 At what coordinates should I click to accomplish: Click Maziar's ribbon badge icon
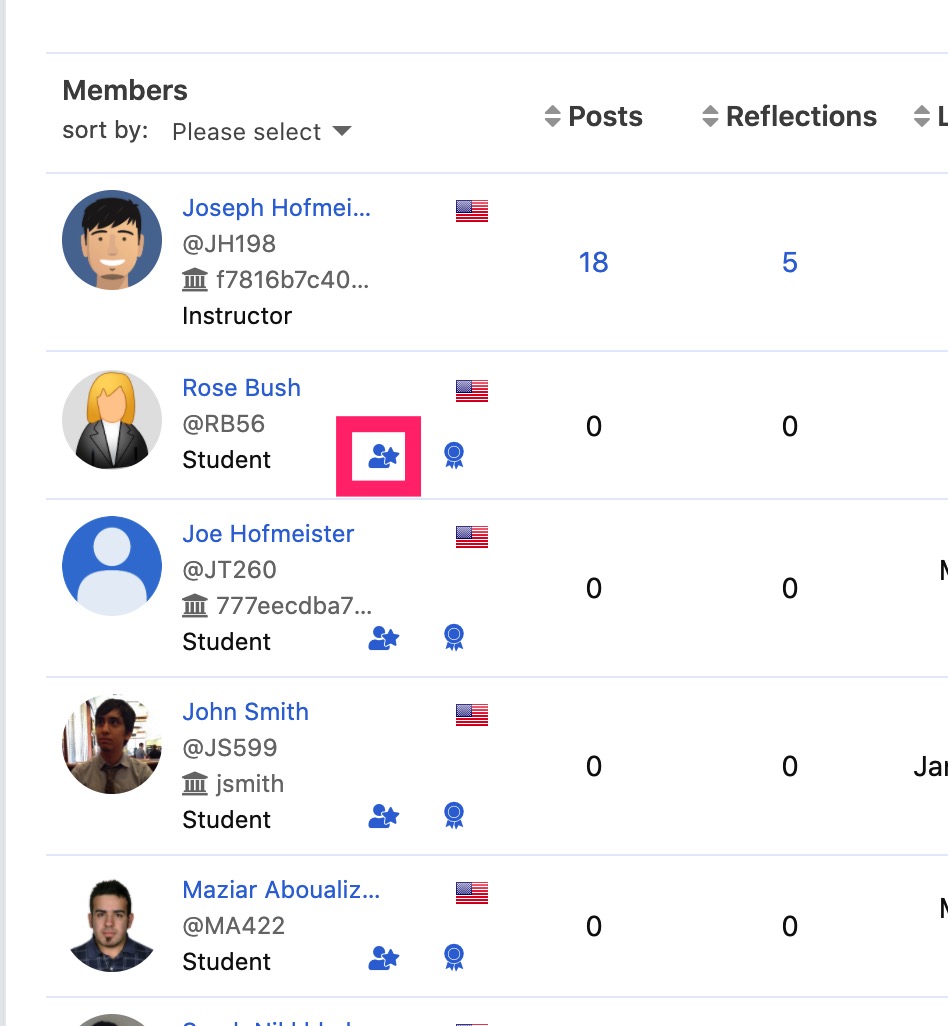pos(454,957)
